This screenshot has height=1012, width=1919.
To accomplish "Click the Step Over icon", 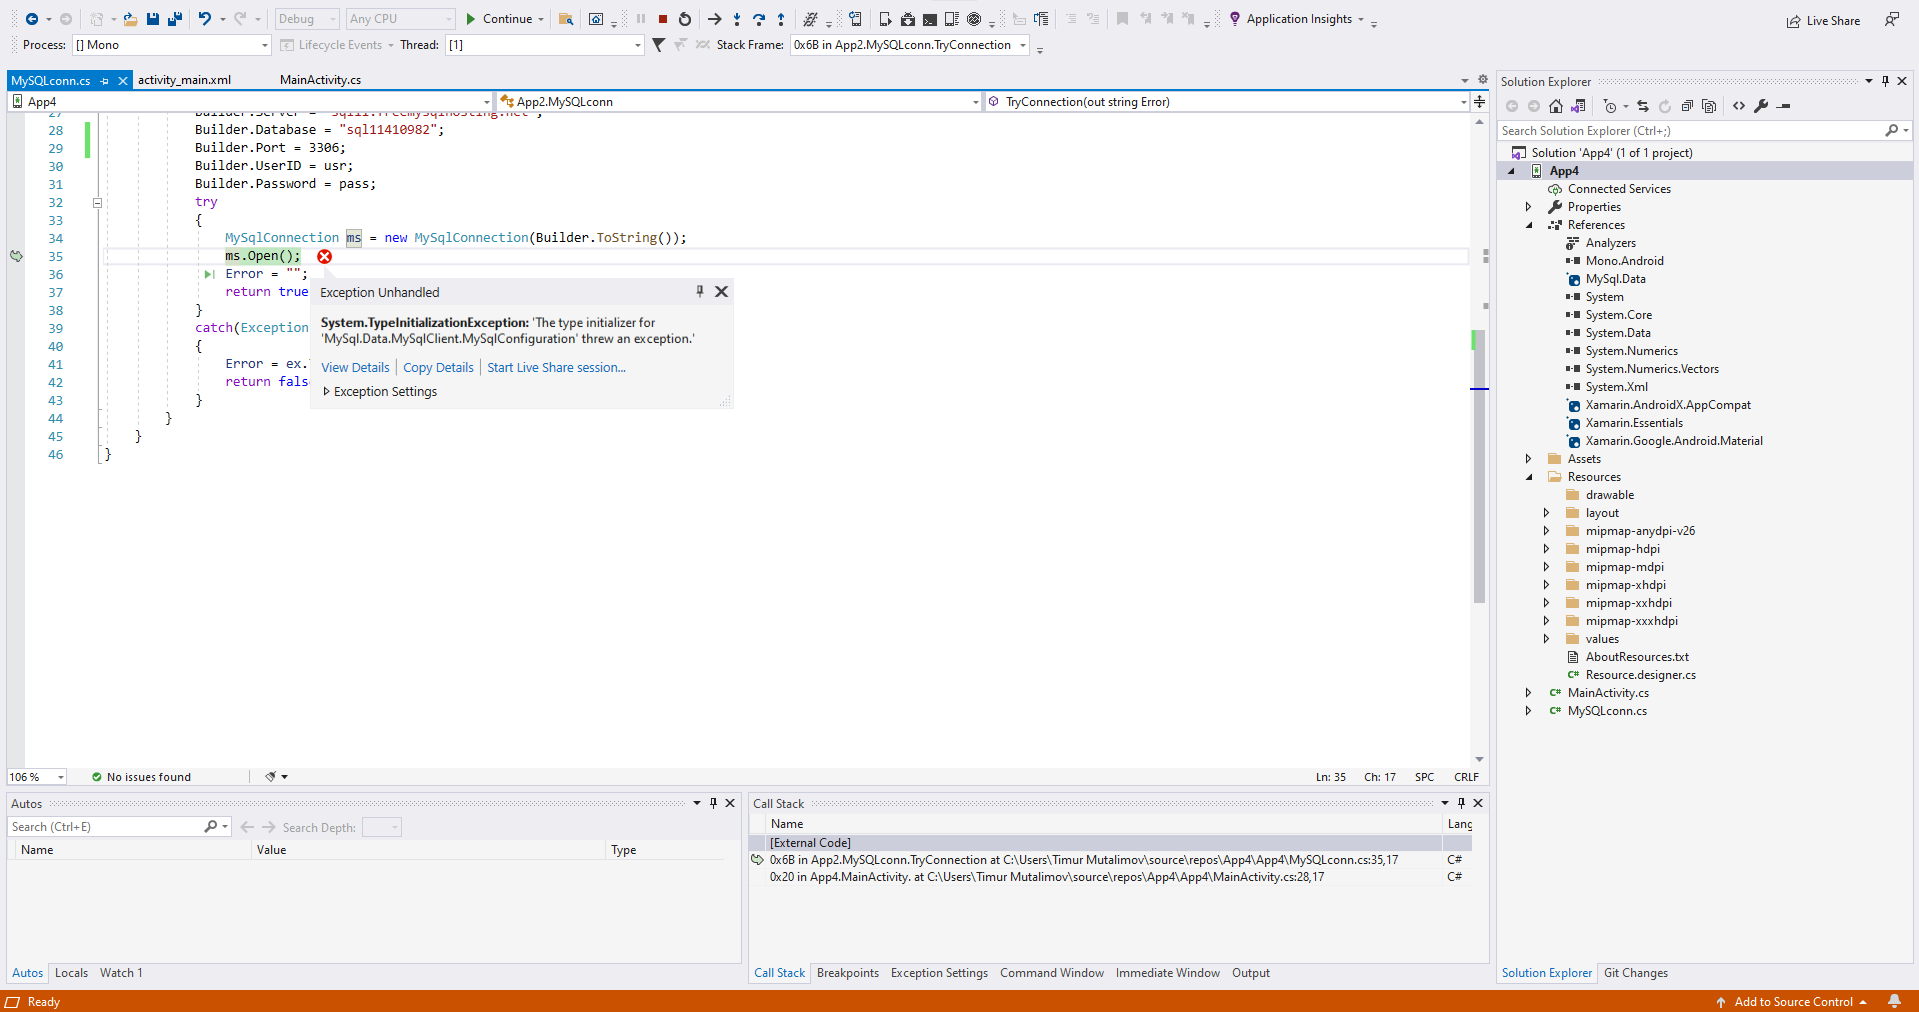I will click(x=759, y=19).
